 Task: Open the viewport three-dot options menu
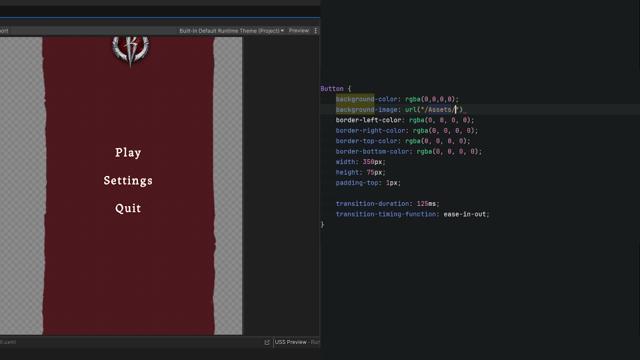tap(316, 31)
